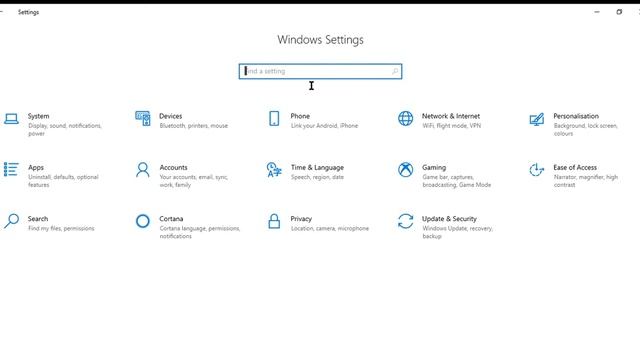The height and width of the screenshot is (360, 640).
Task: Click the Personalisation title
Action: (x=576, y=116)
